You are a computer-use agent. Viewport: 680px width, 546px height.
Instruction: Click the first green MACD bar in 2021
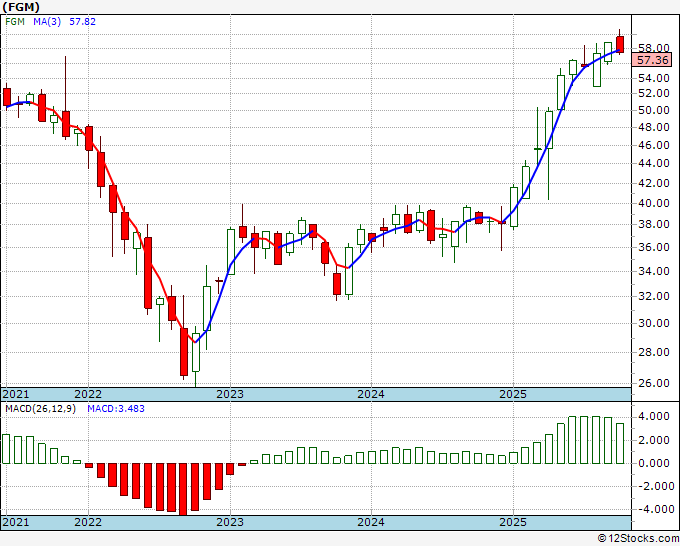point(7,449)
